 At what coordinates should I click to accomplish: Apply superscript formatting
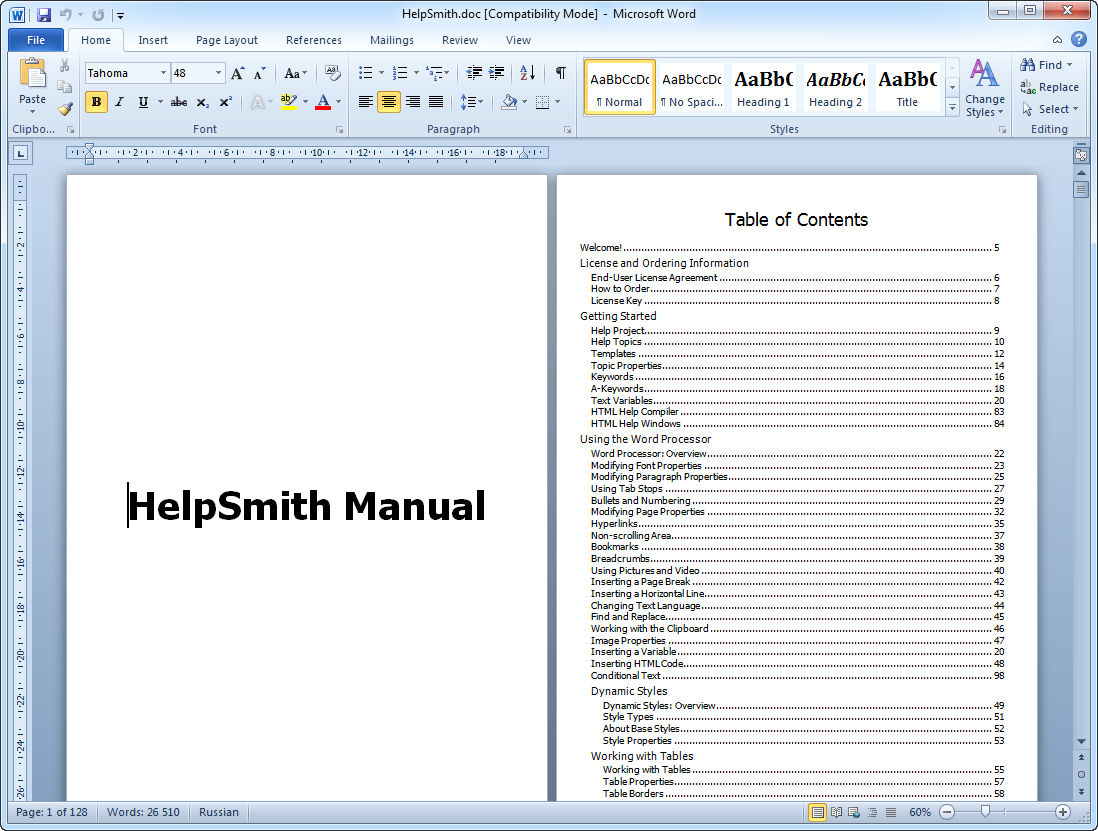tap(225, 102)
